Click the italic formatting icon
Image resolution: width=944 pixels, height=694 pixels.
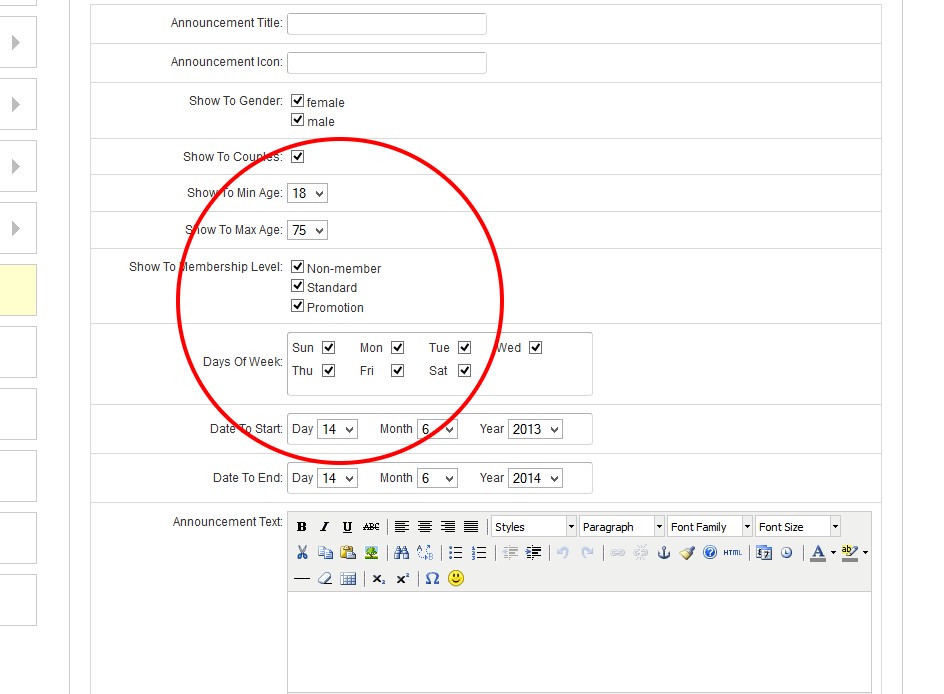pyautogui.click(x=324, y=527)
